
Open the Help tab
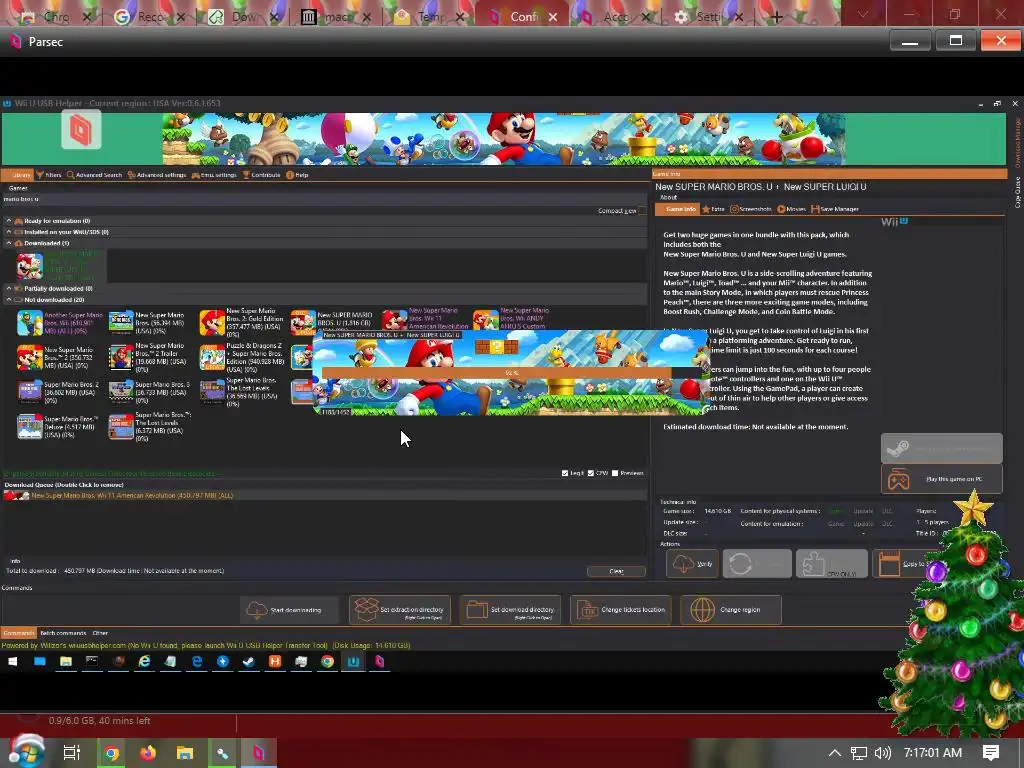pos(297,175)
